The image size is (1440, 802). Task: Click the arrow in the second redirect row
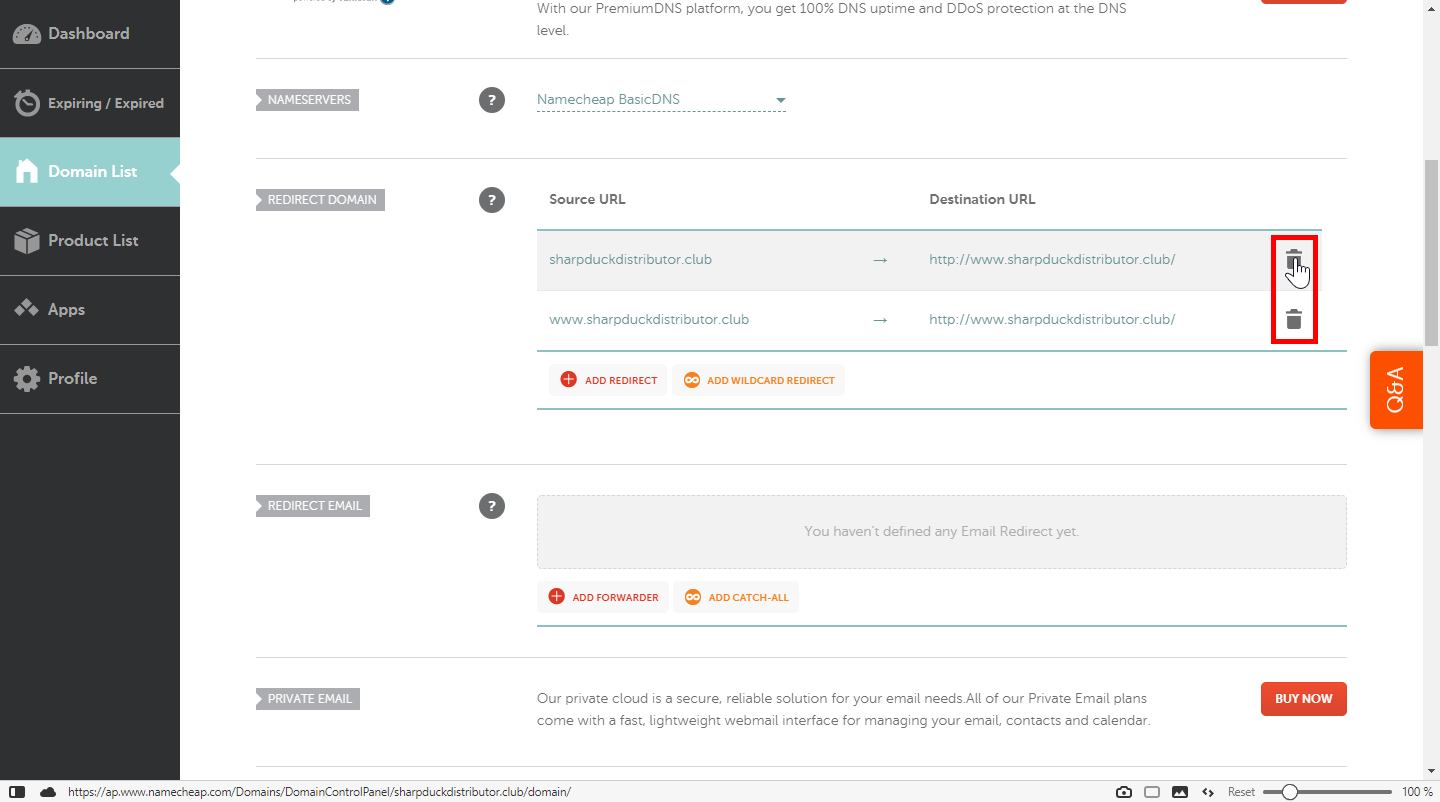click(880, 320)
